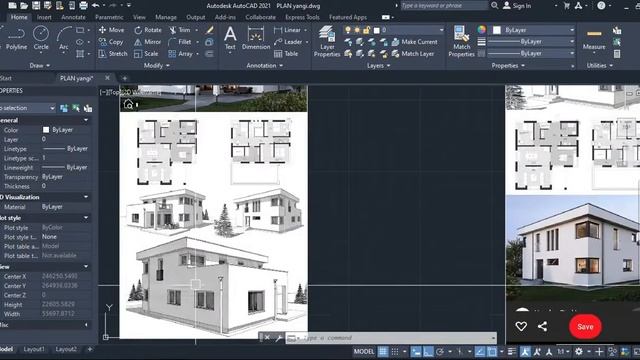Toggle snap mode dotted-grid icon

click(x=395, y=351)
